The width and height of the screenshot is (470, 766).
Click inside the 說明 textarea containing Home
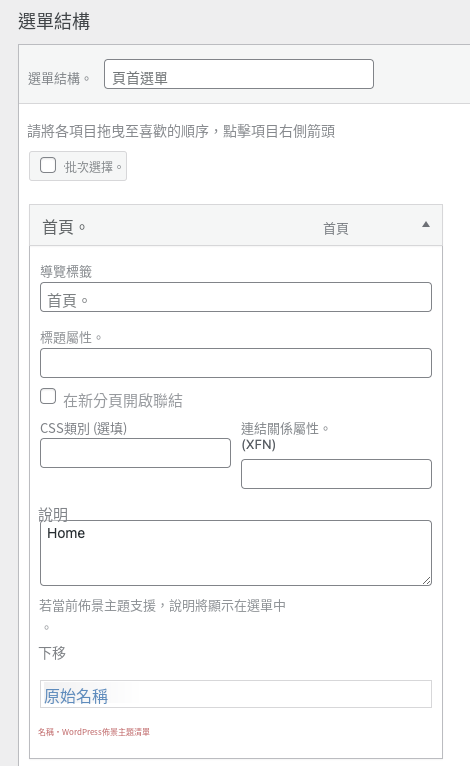pyautogui.click(x=236, y=553)
